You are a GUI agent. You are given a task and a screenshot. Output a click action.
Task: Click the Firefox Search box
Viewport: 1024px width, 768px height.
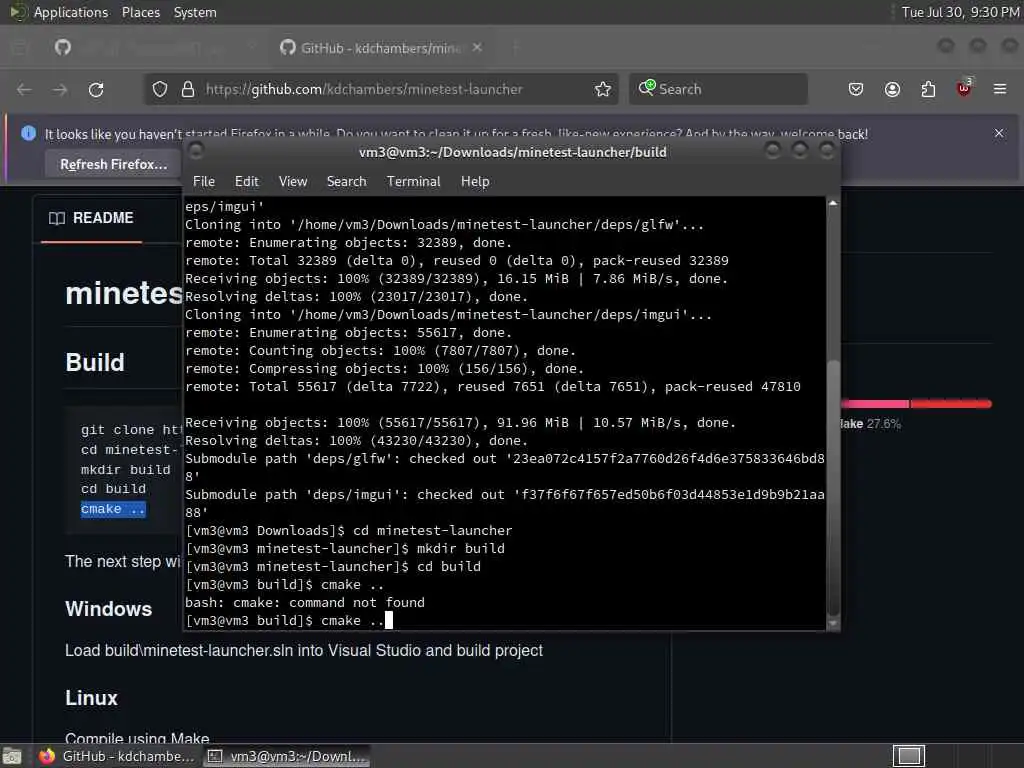click(718, 89)
